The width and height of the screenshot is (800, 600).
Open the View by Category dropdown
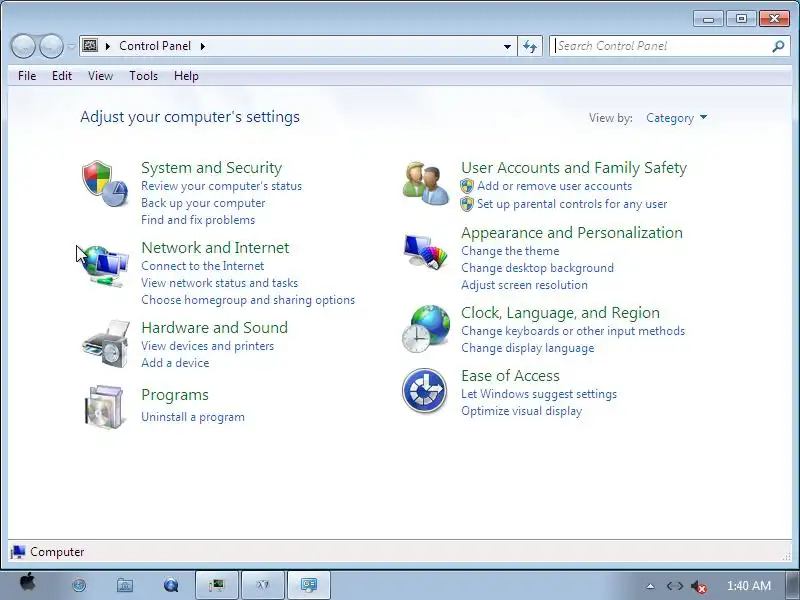click(676, 118)
